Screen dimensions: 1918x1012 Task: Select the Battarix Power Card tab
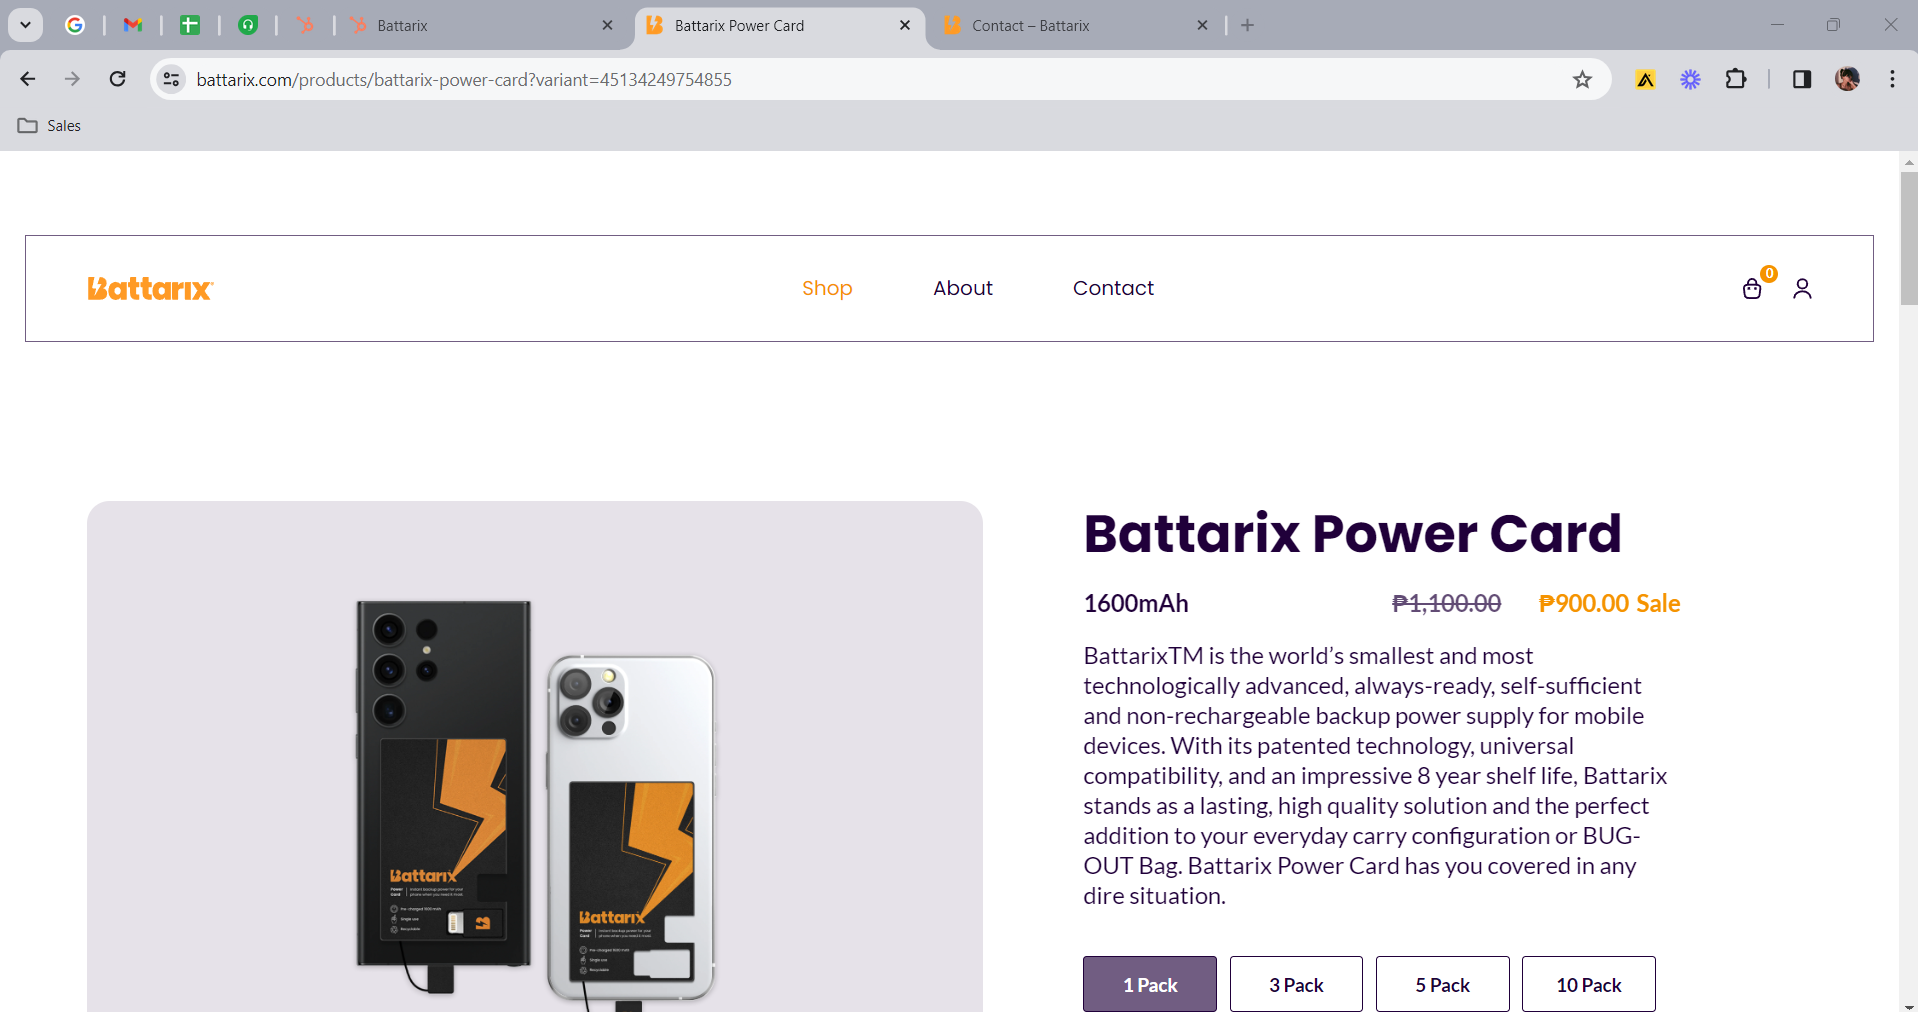(x=778, y=25)
